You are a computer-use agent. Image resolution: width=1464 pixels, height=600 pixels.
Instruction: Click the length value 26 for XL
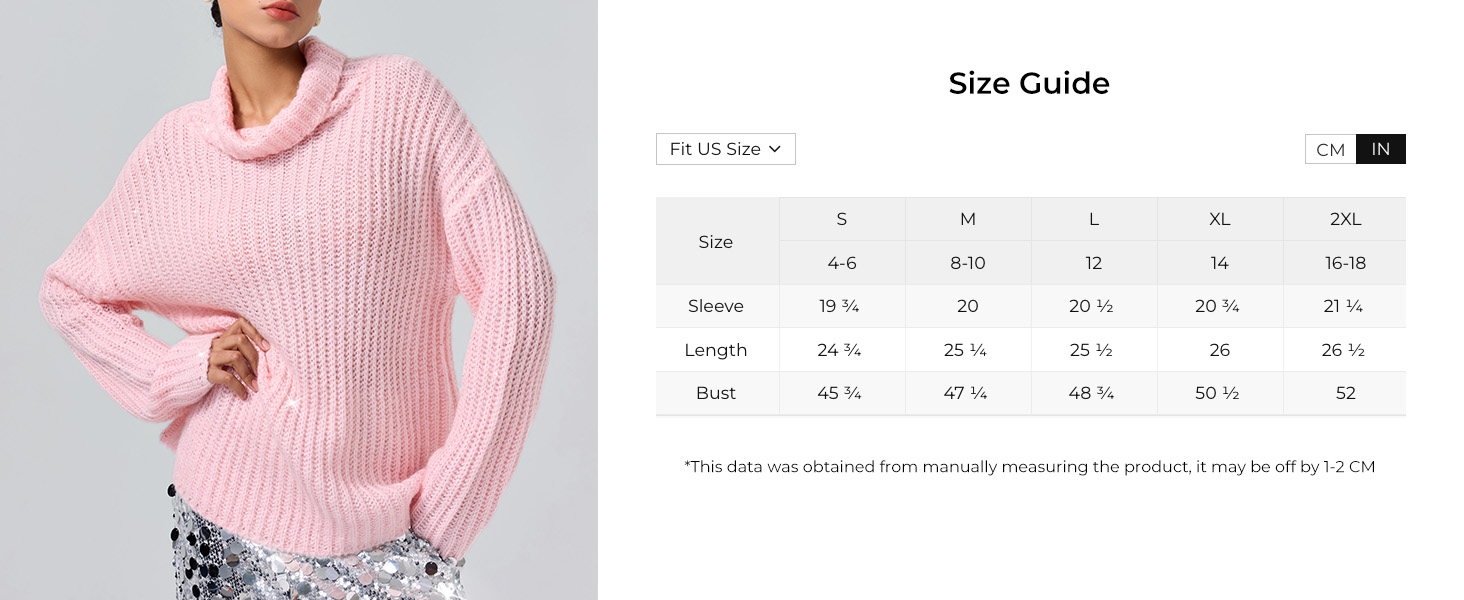1219,350
